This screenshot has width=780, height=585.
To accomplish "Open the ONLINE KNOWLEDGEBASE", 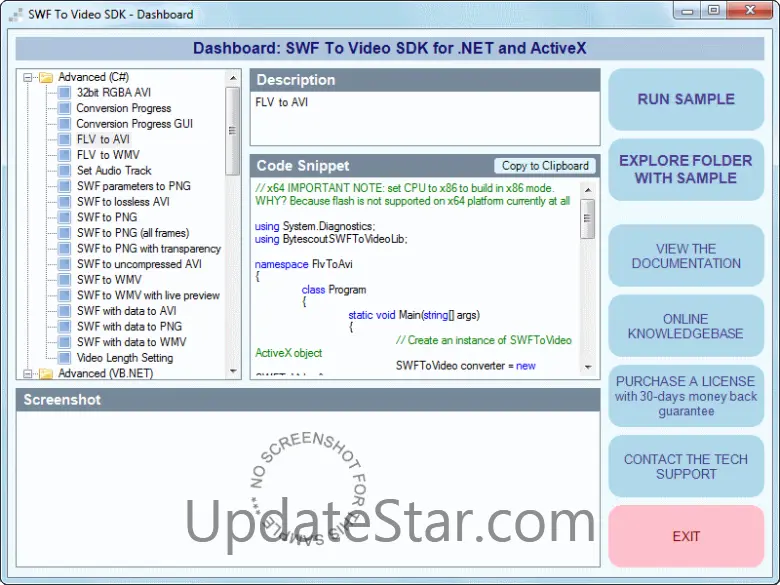I will [686, 326].
